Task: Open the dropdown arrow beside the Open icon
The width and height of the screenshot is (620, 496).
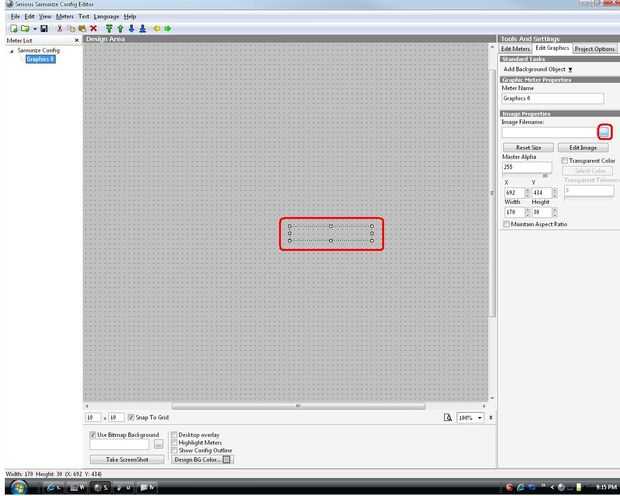Action: coord(34,29)
